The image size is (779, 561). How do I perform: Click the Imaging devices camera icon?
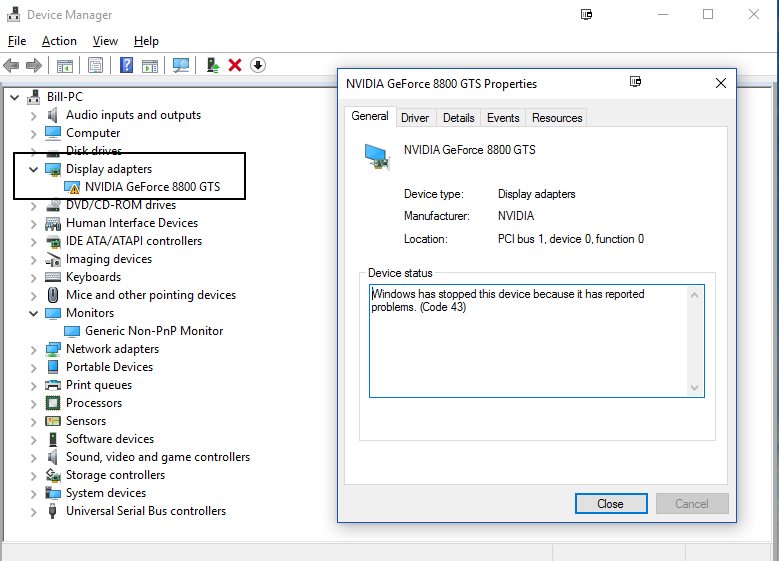(53, 259)
